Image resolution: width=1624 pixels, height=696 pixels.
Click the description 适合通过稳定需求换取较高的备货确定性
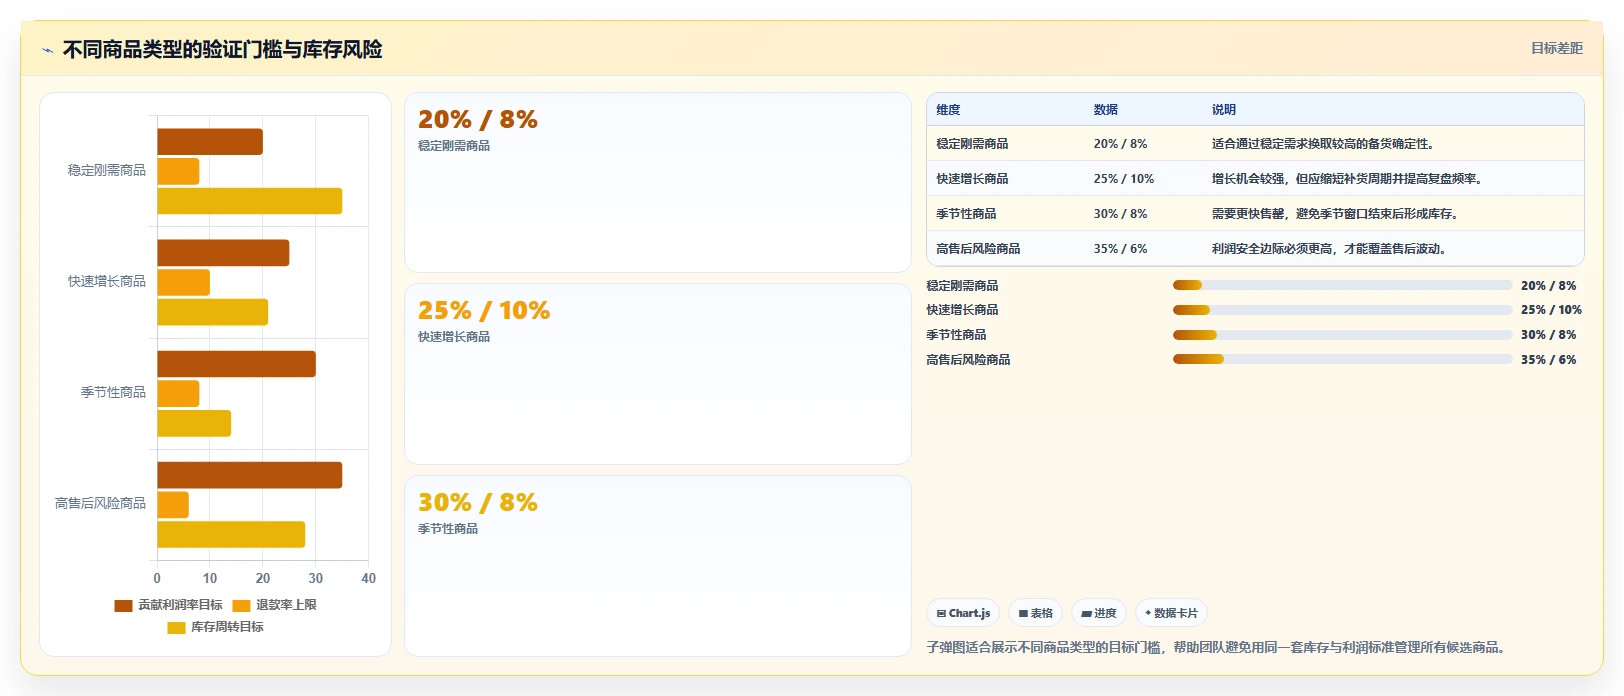coord(1325,144)
